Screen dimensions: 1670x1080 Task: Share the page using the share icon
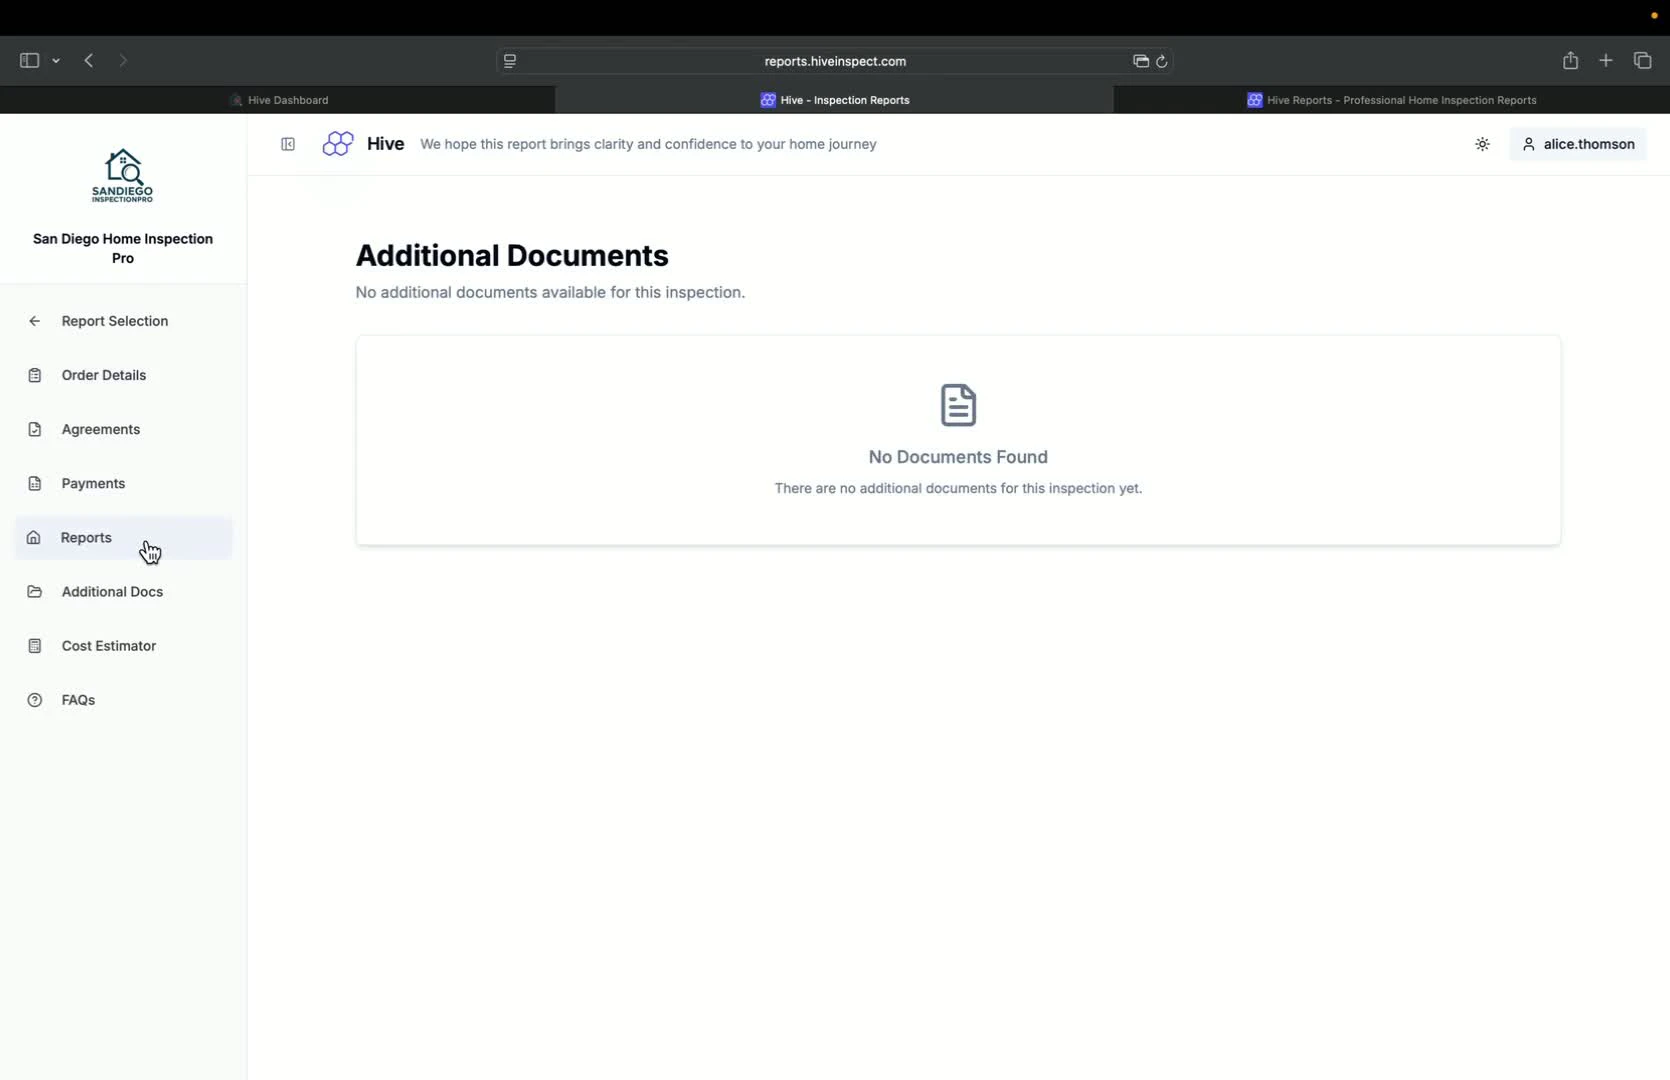coord(1570,60)
